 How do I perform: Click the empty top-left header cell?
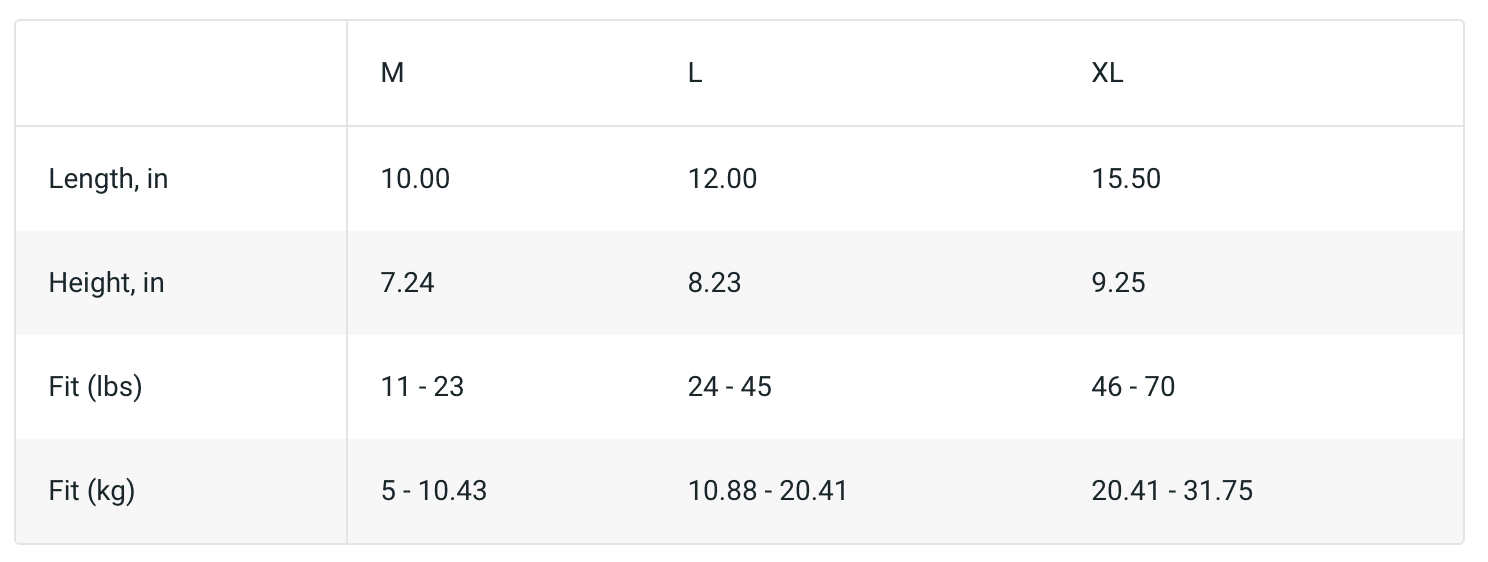(181, 74)
